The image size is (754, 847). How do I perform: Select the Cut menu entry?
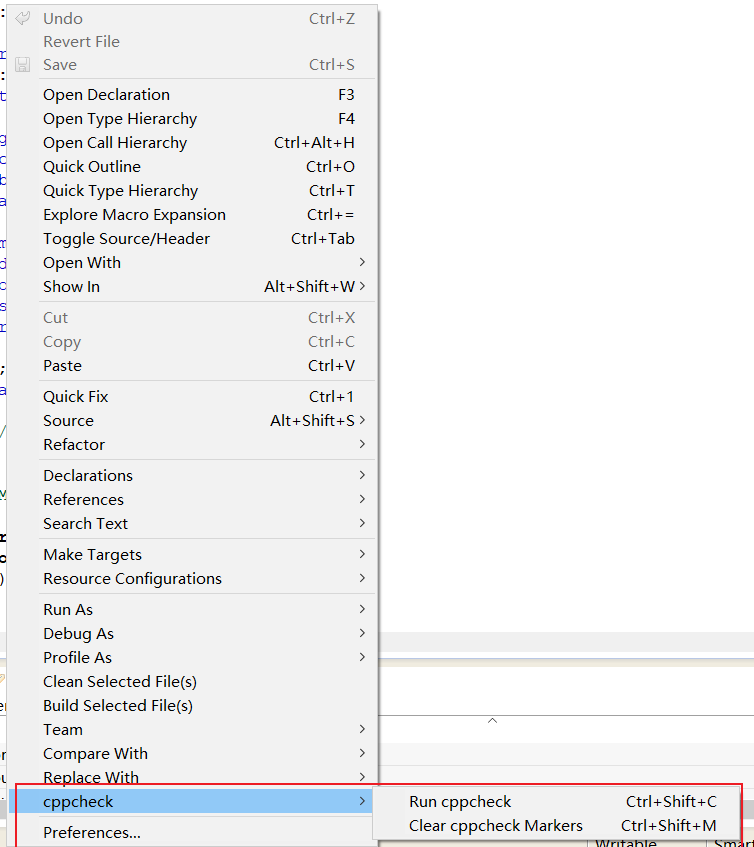192,318
